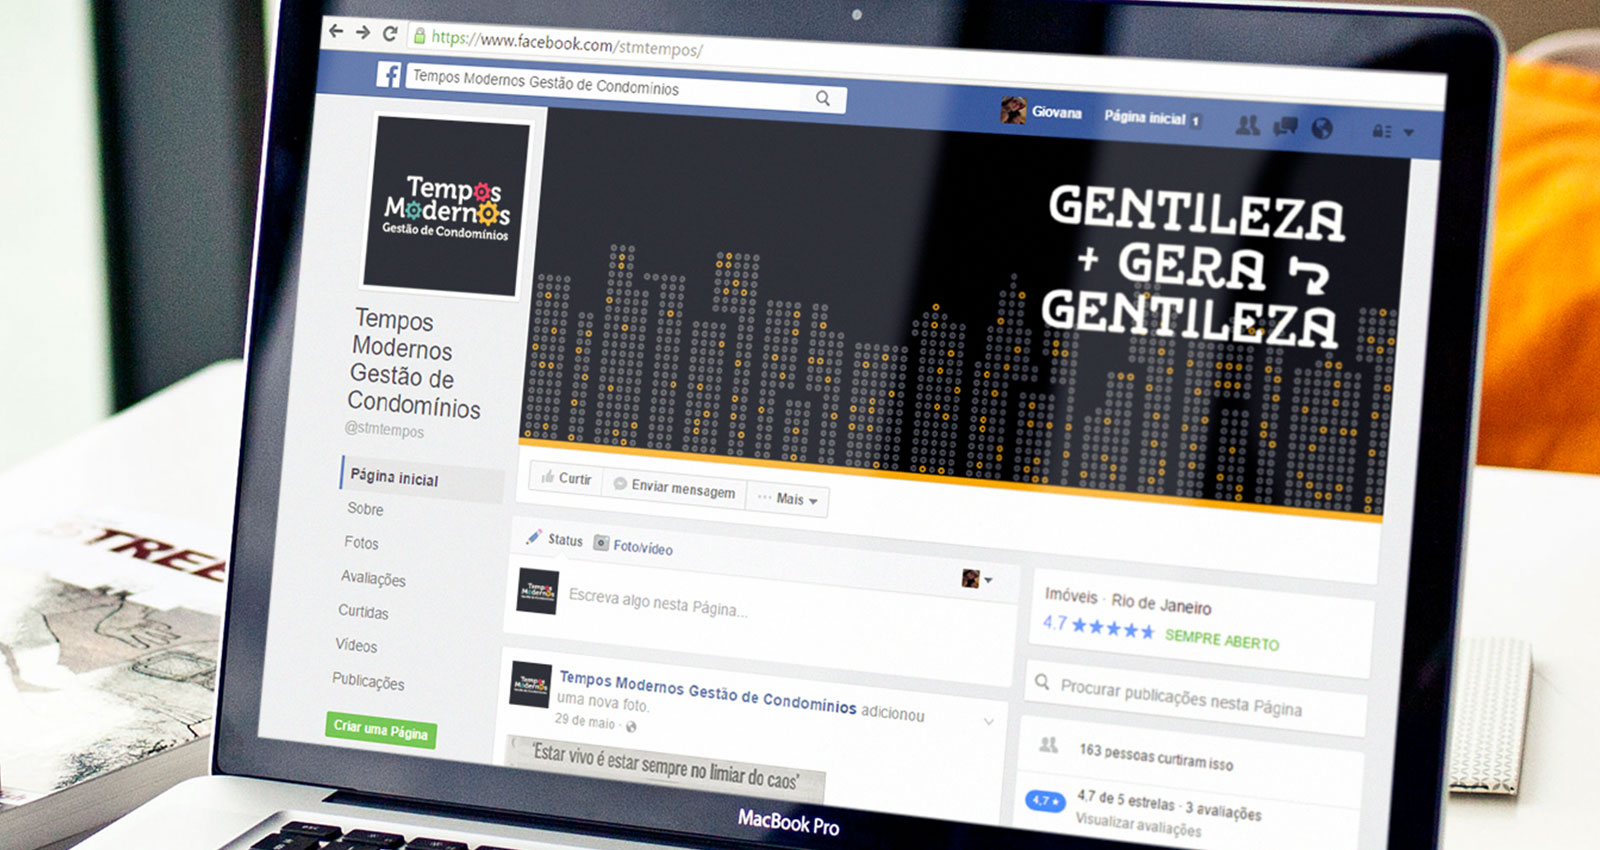Click the people icon beside 163 pessoas
This screenshot has width=1600, height=850.
pyautogui.click(x=1048, y=745)
